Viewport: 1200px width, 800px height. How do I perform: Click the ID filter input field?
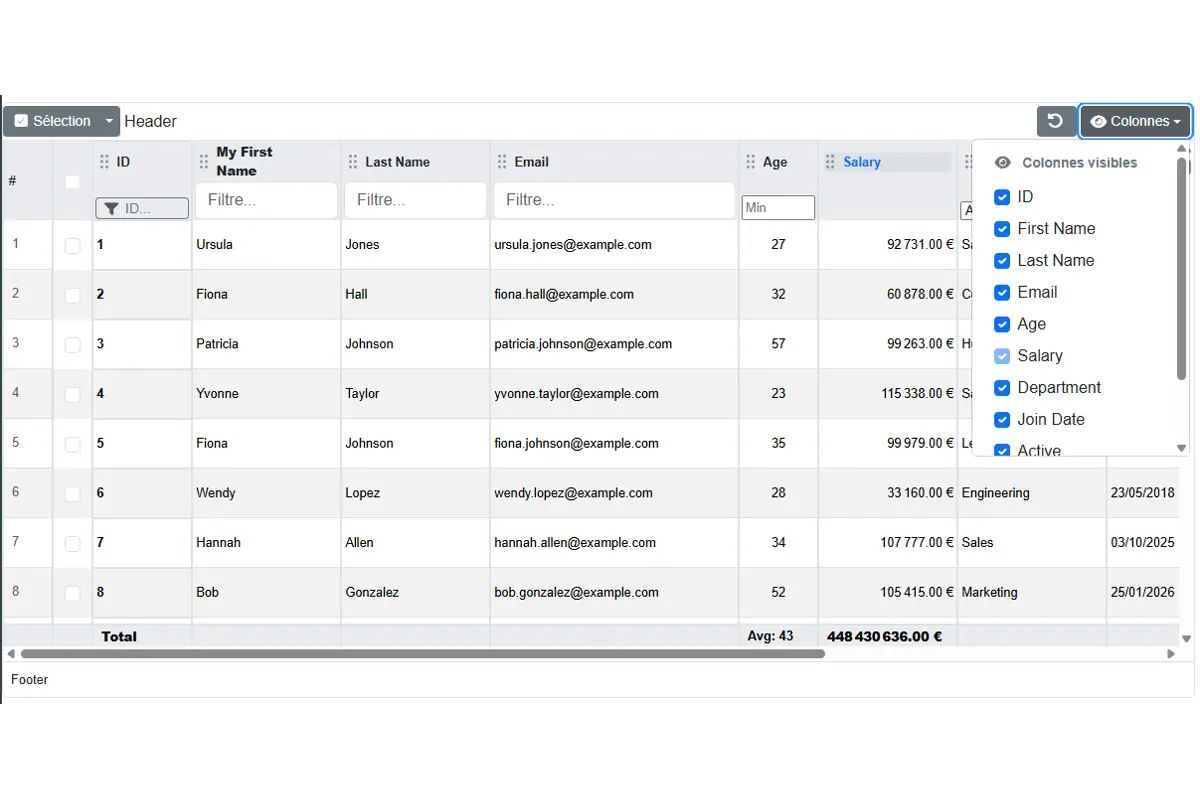(142, 208)
